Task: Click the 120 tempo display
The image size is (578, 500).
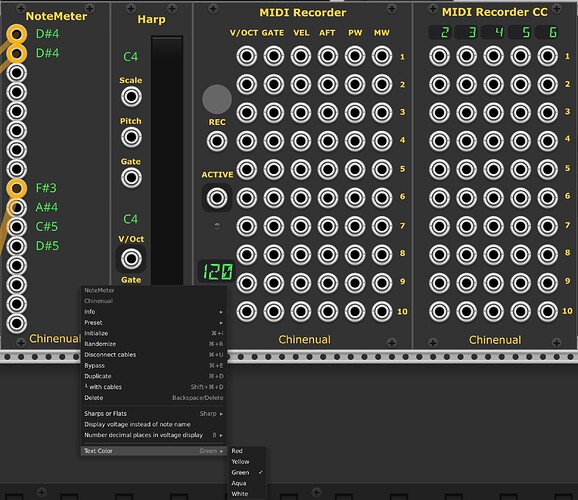Action: (x=217, y=271)
